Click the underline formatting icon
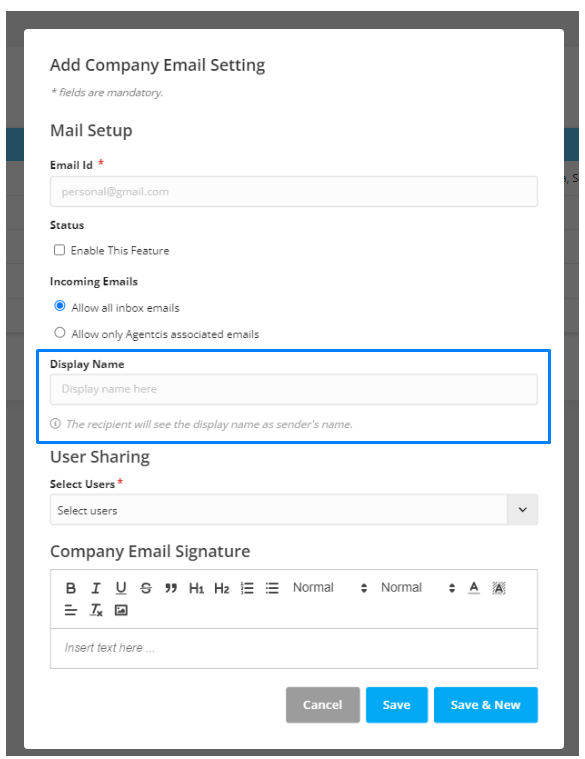 pyautogui.click(x=121, y=588)
